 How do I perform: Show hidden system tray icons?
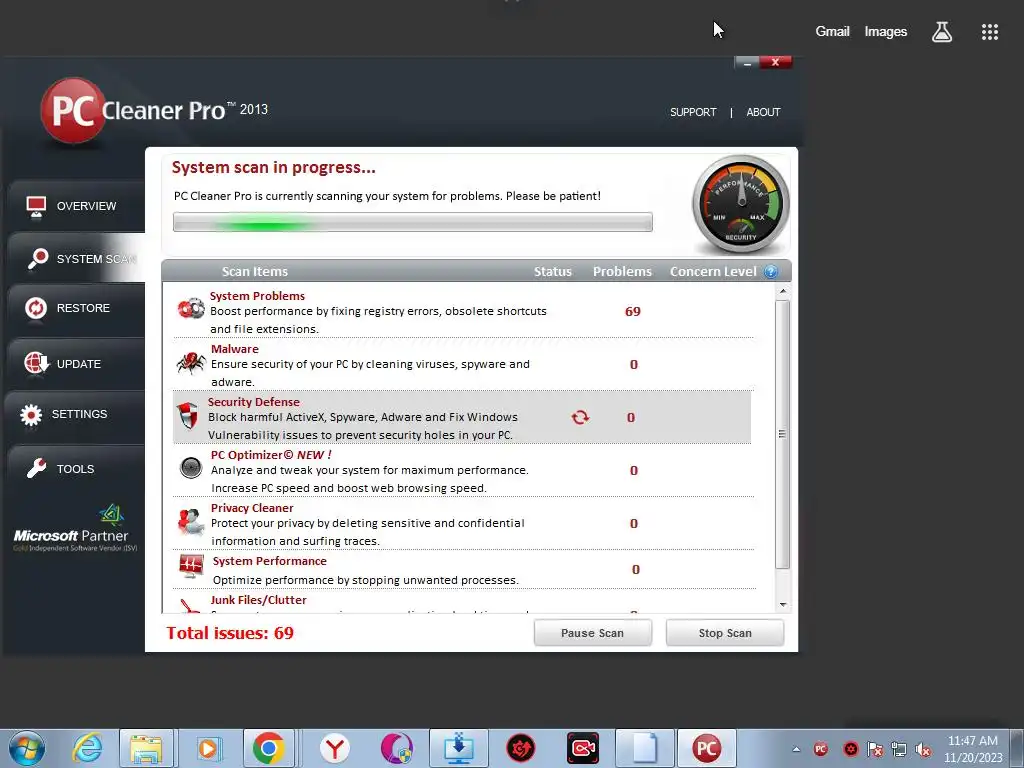796,750
